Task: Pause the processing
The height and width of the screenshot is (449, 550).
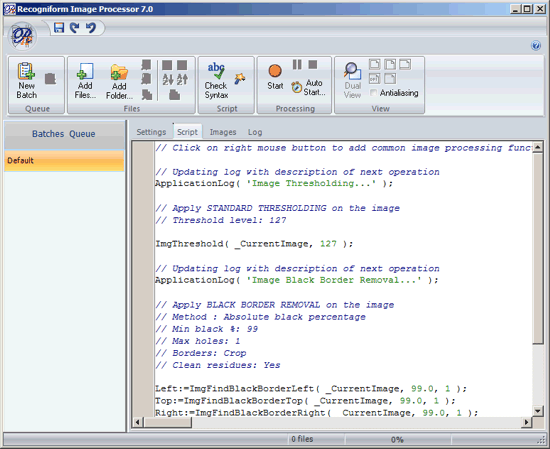Action: tap(297, 65)
